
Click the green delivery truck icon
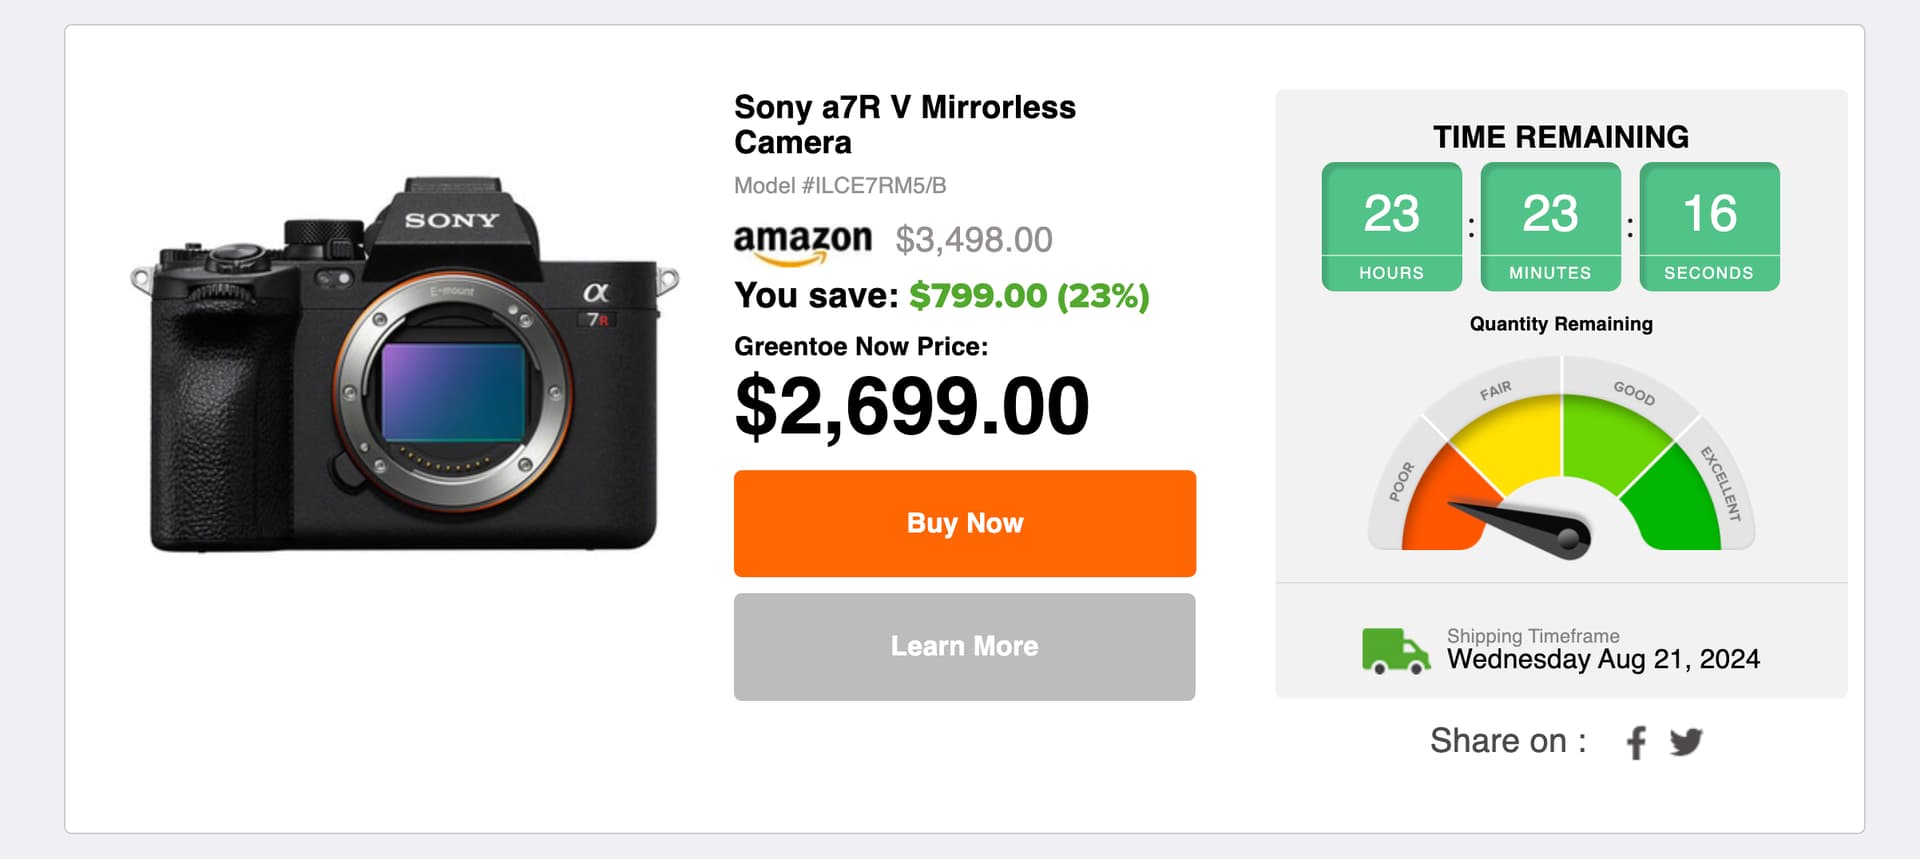coord(1396,651)
